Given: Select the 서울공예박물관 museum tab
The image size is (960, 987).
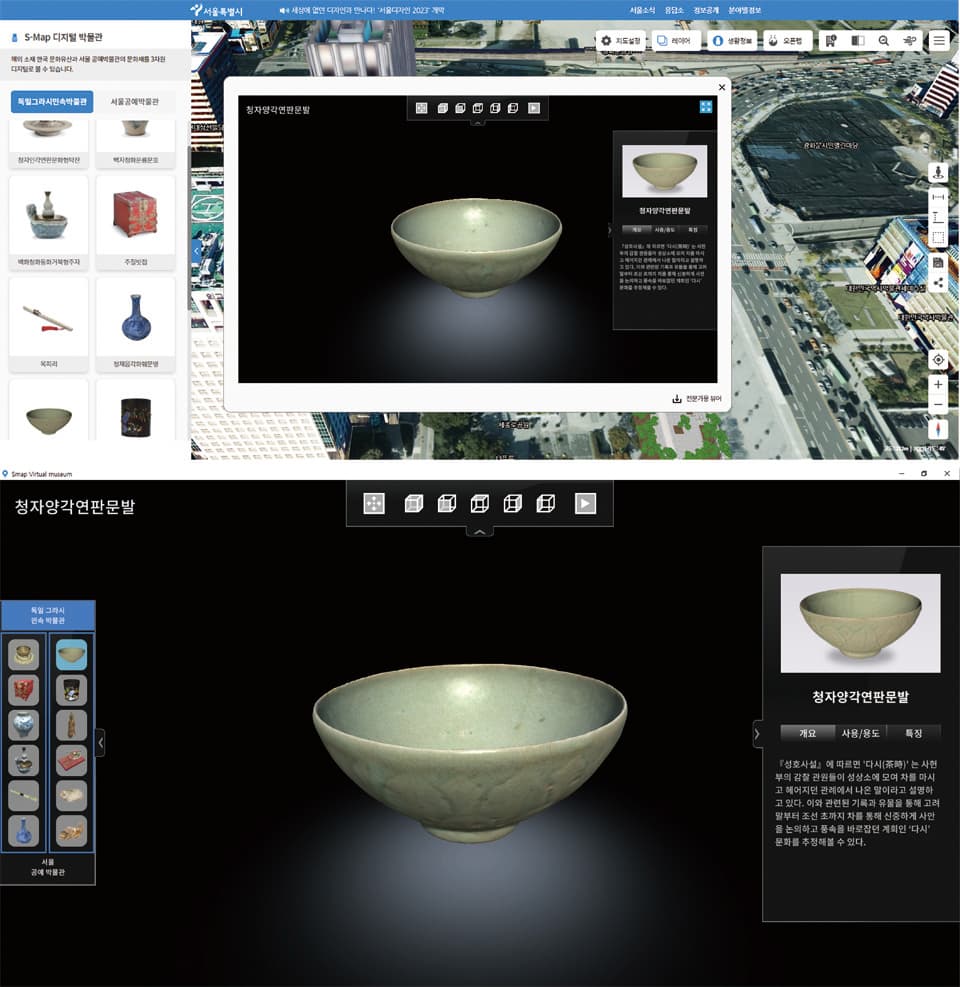Looking at the screenshot, I should pyautogui.click(x=135, y=101).
